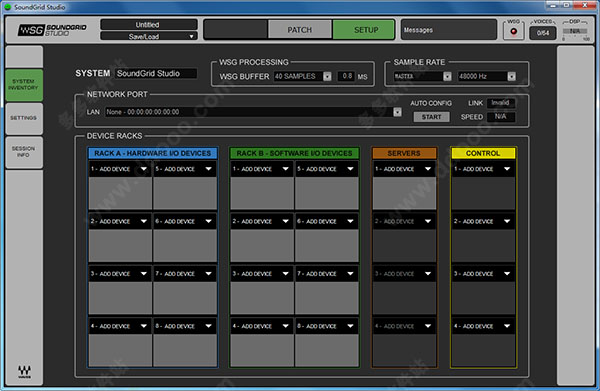The image size is (600, 391).
Task: Open the Save/Load dropdown menu
Action: (x=148, y=36)
